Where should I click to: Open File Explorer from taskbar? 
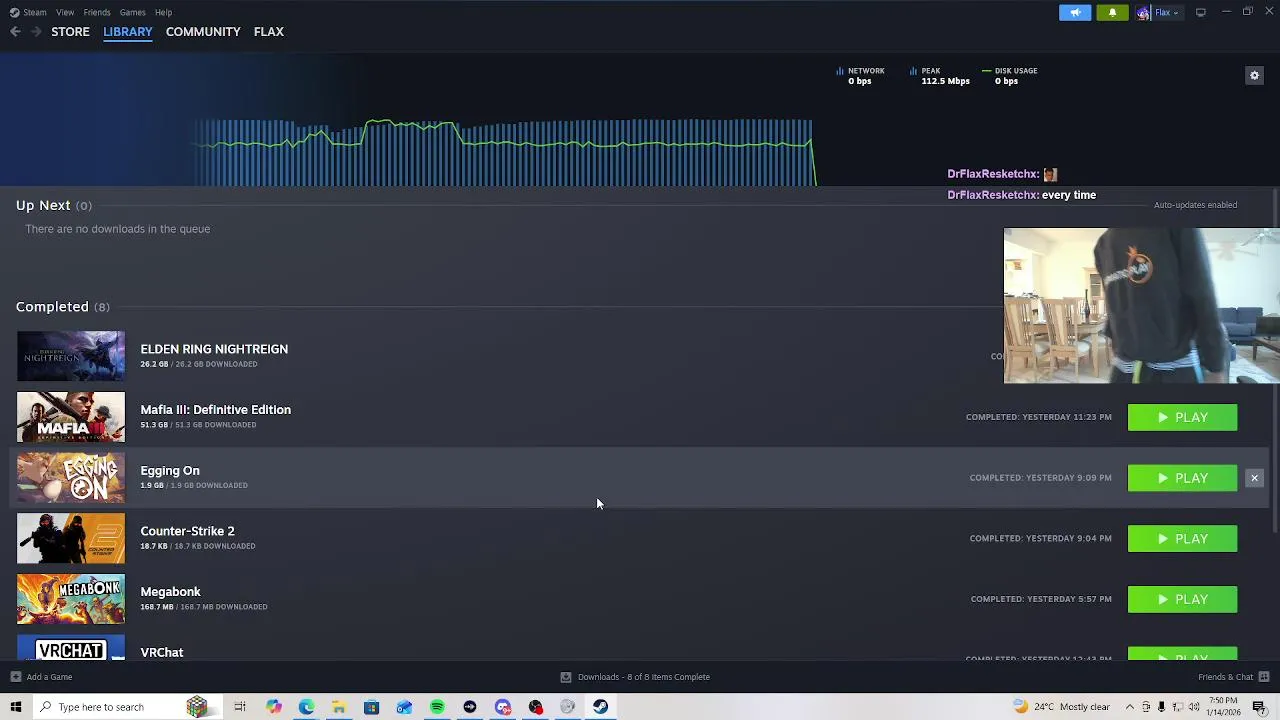339,707
